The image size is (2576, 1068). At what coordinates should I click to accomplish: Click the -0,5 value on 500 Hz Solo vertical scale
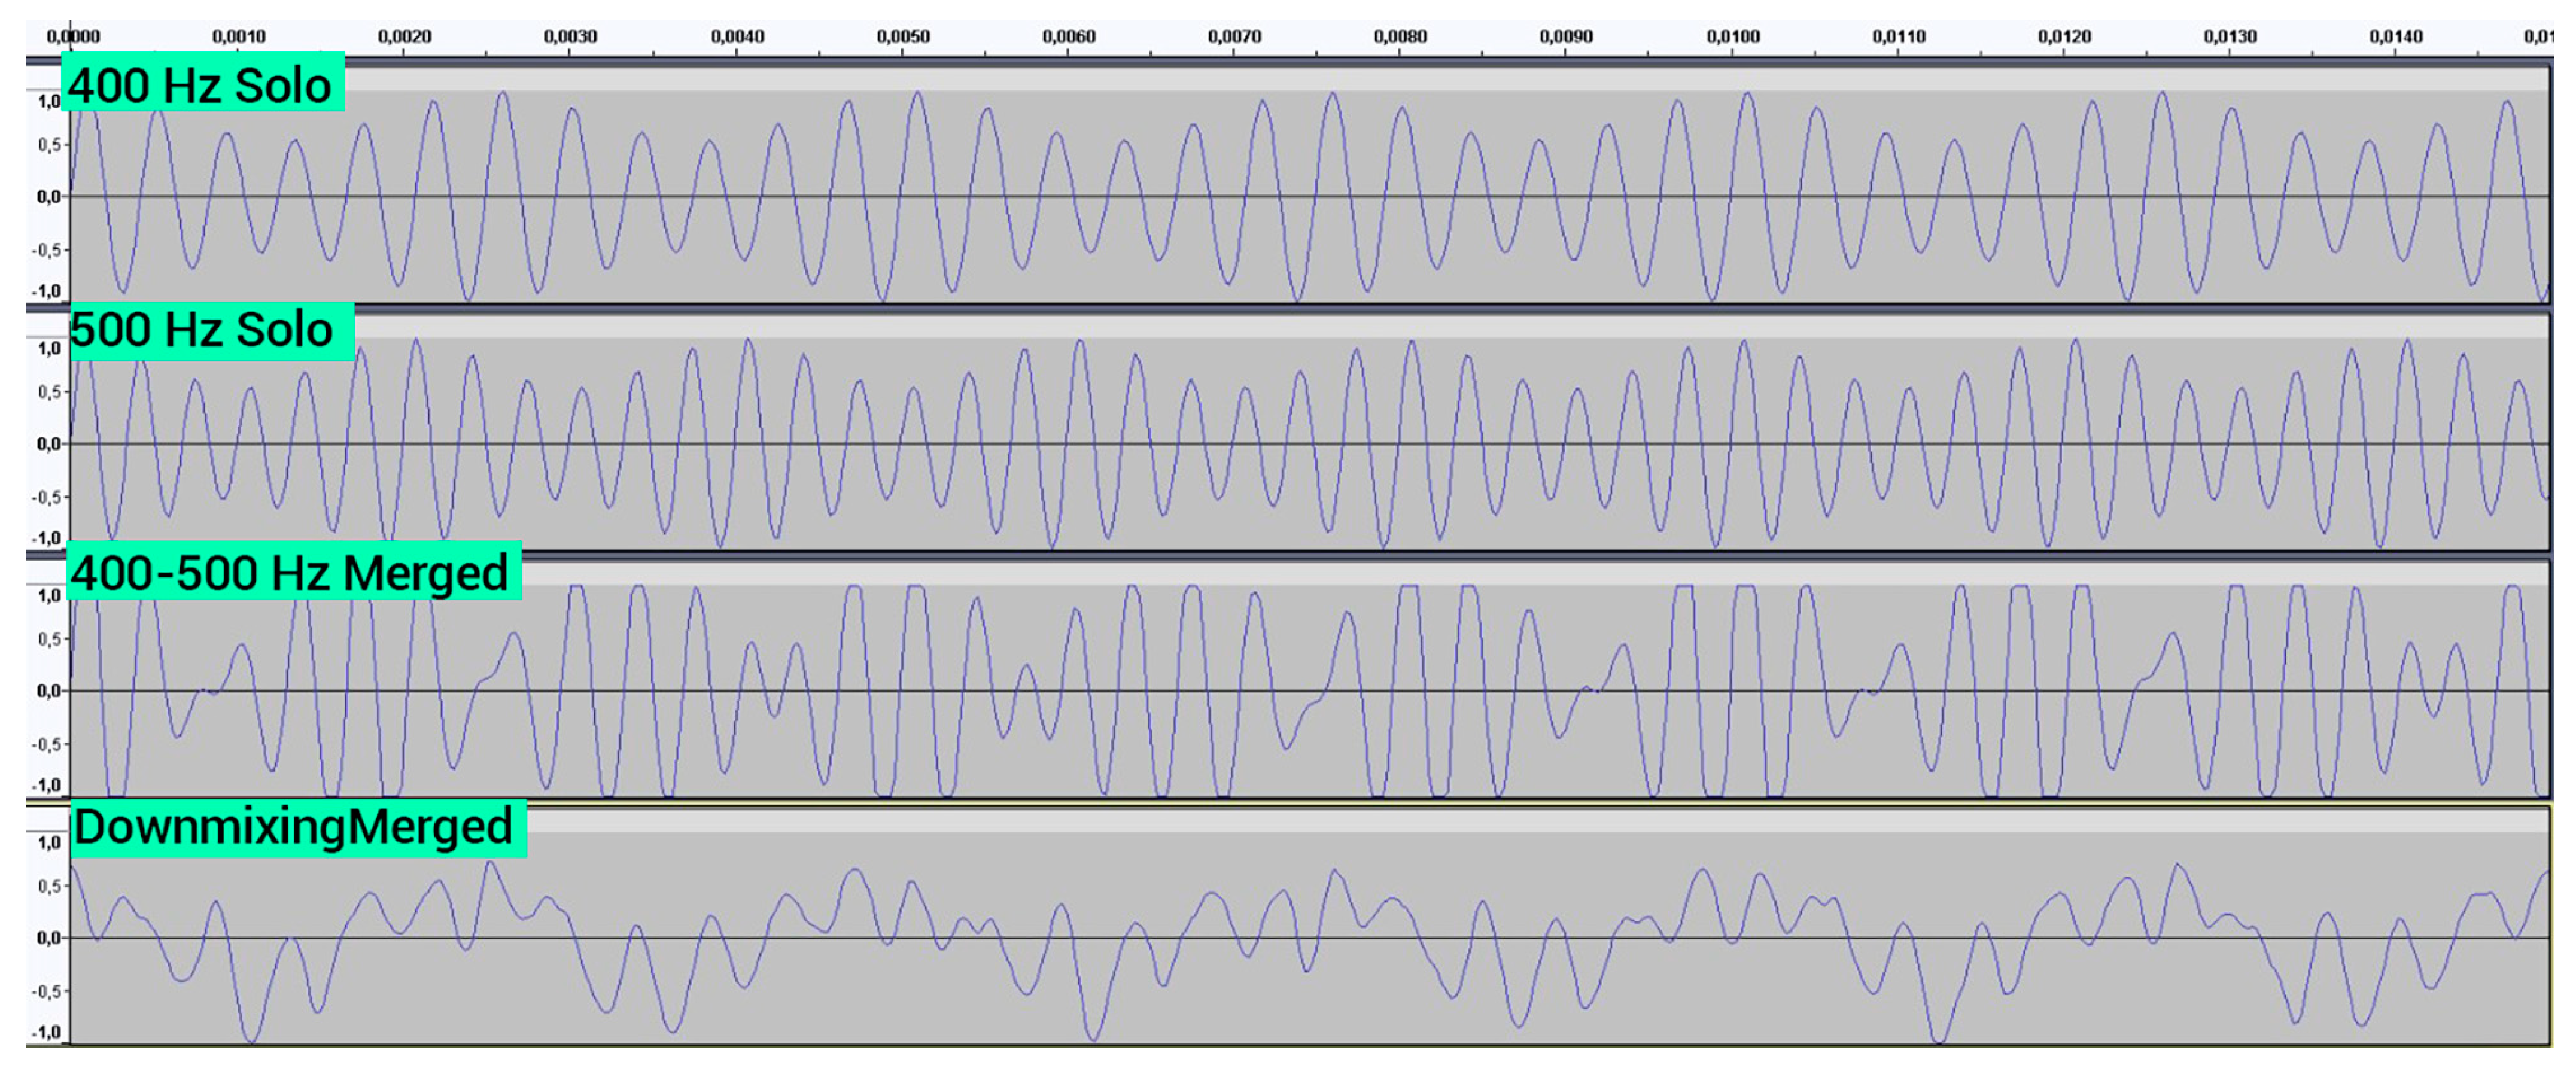pyautogui.click(x=46, y=497)
